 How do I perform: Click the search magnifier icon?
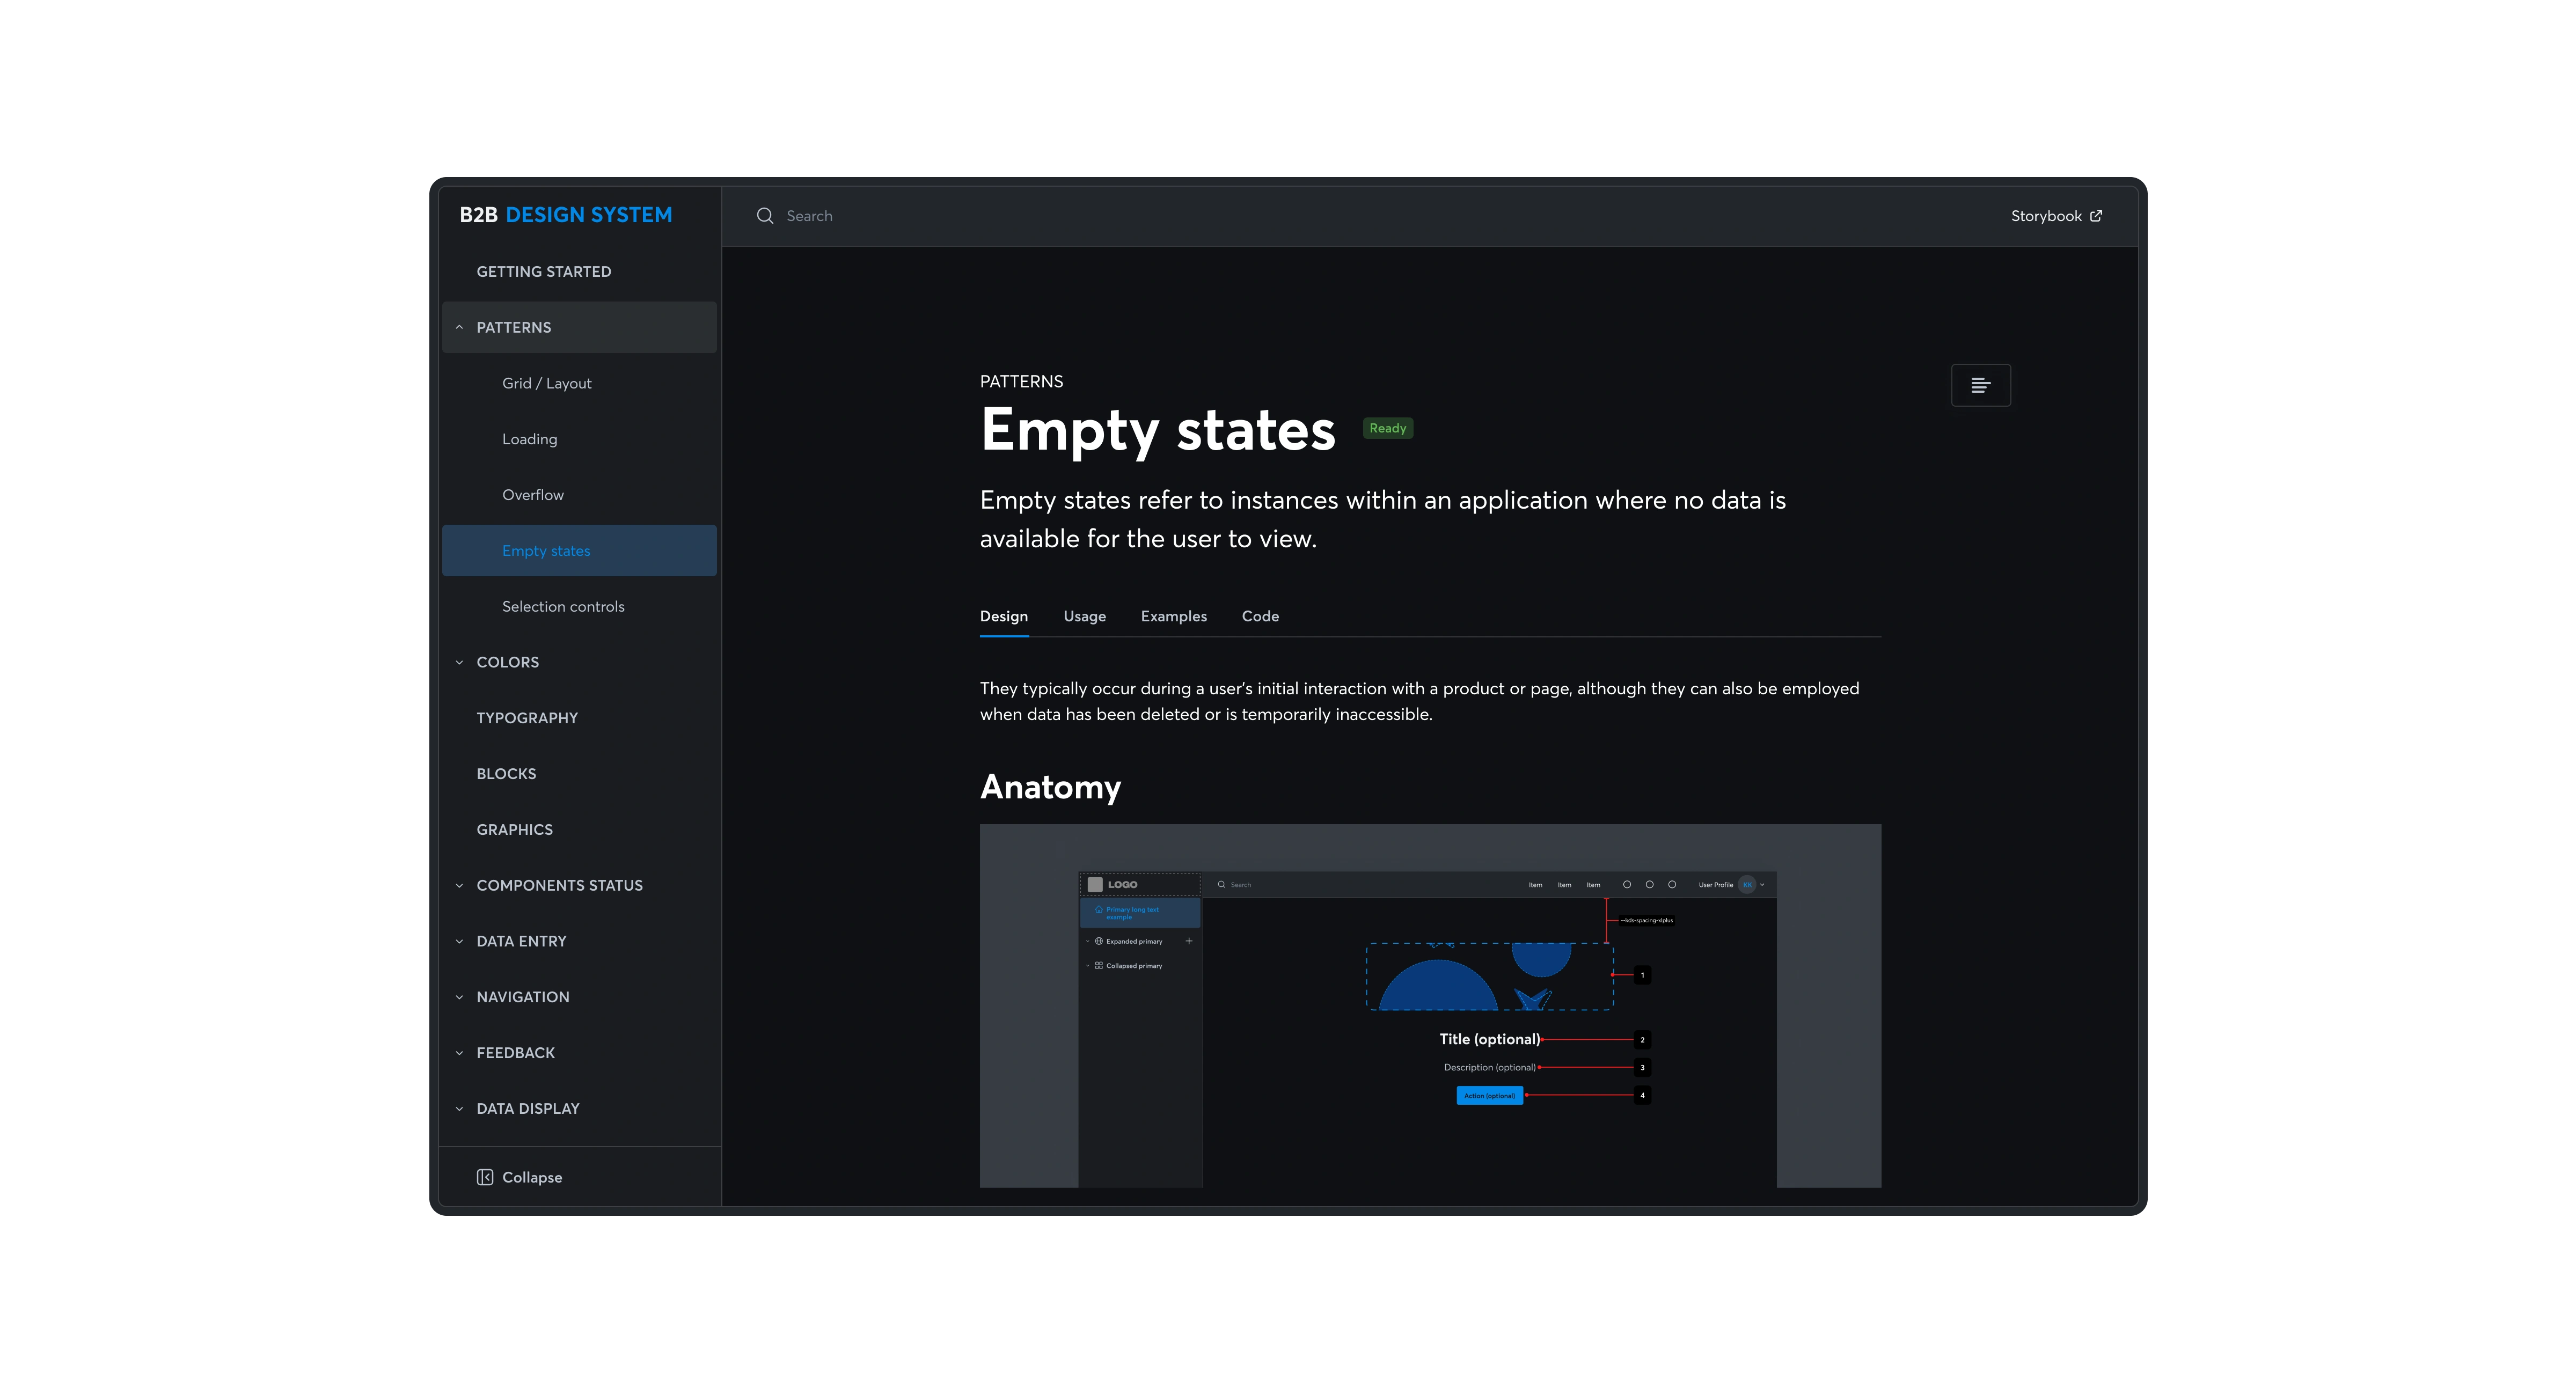(x=765, y=216)
